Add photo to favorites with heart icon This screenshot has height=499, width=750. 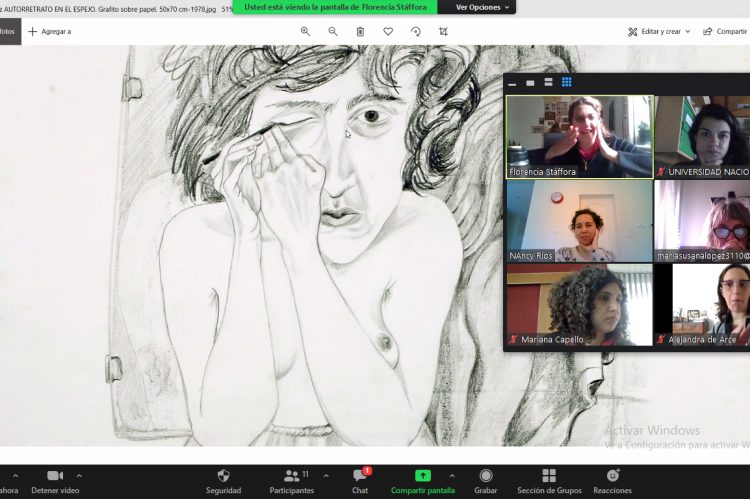click(x=388, y=32)
